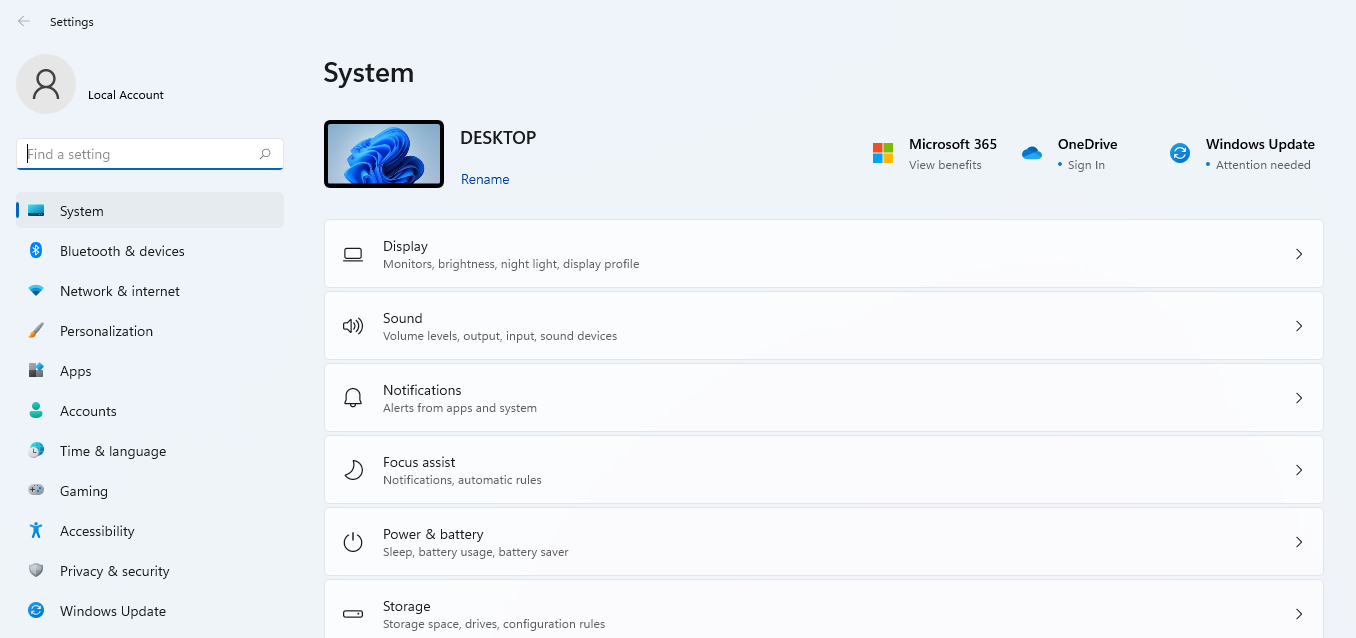The image size is (1356, 638).
Task: Select System in the navigation pane
Action: 81,210
